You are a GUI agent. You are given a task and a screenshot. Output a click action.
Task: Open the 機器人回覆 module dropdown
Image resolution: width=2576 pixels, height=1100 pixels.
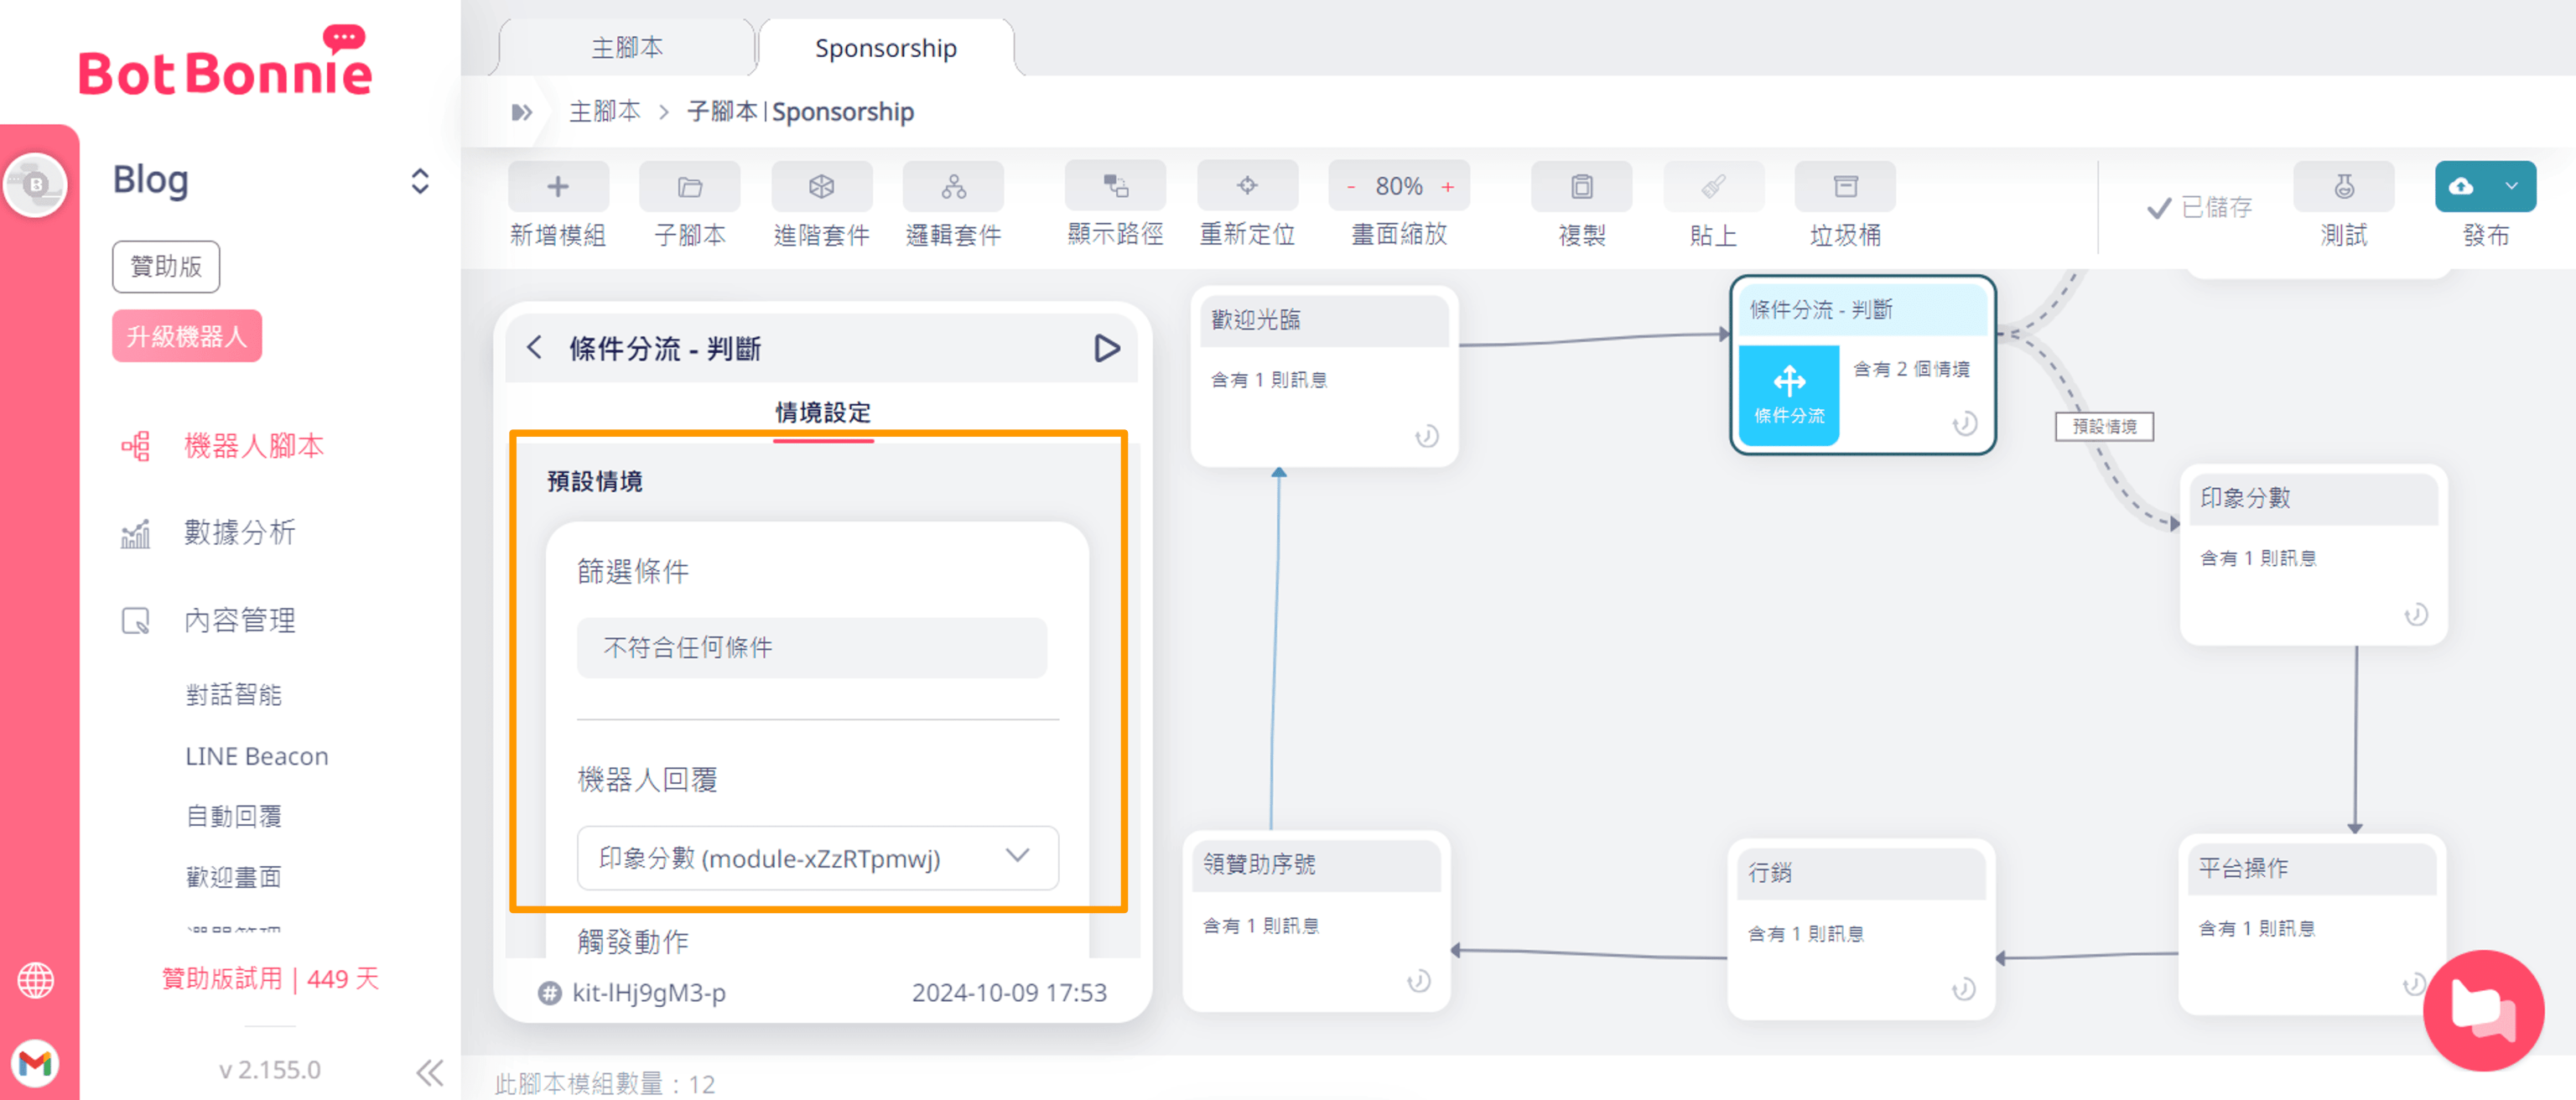(x=817, y=857)
